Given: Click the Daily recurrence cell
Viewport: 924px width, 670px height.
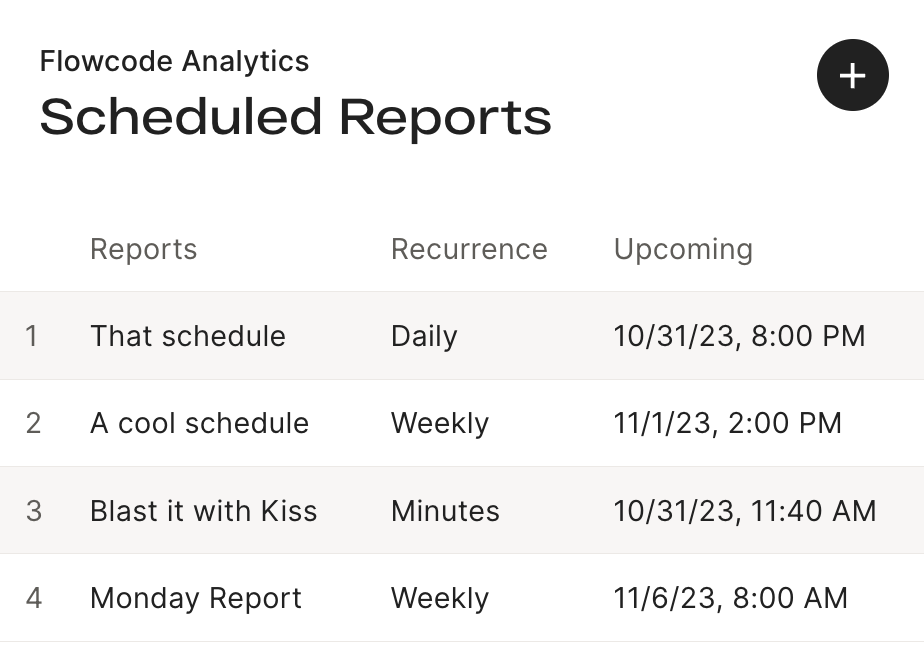Looking at the screenshot, I should (x=424, y=336).
